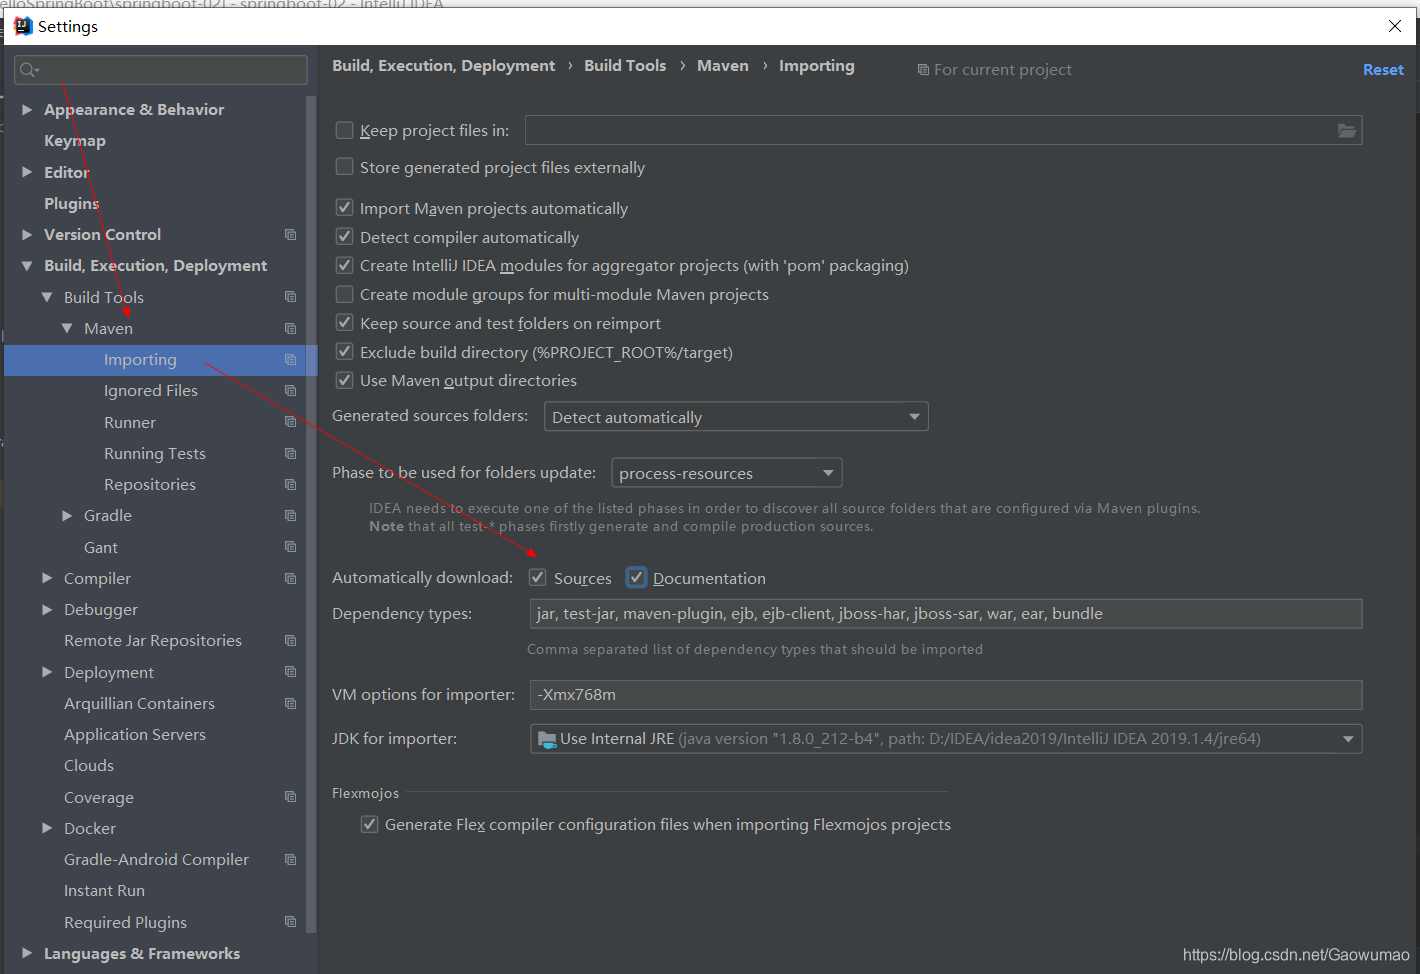1420x974 pixels.
Task: Toggle Create IntelliJ IDEA modules for aggregator projects
Action: (x=345, y=265)
